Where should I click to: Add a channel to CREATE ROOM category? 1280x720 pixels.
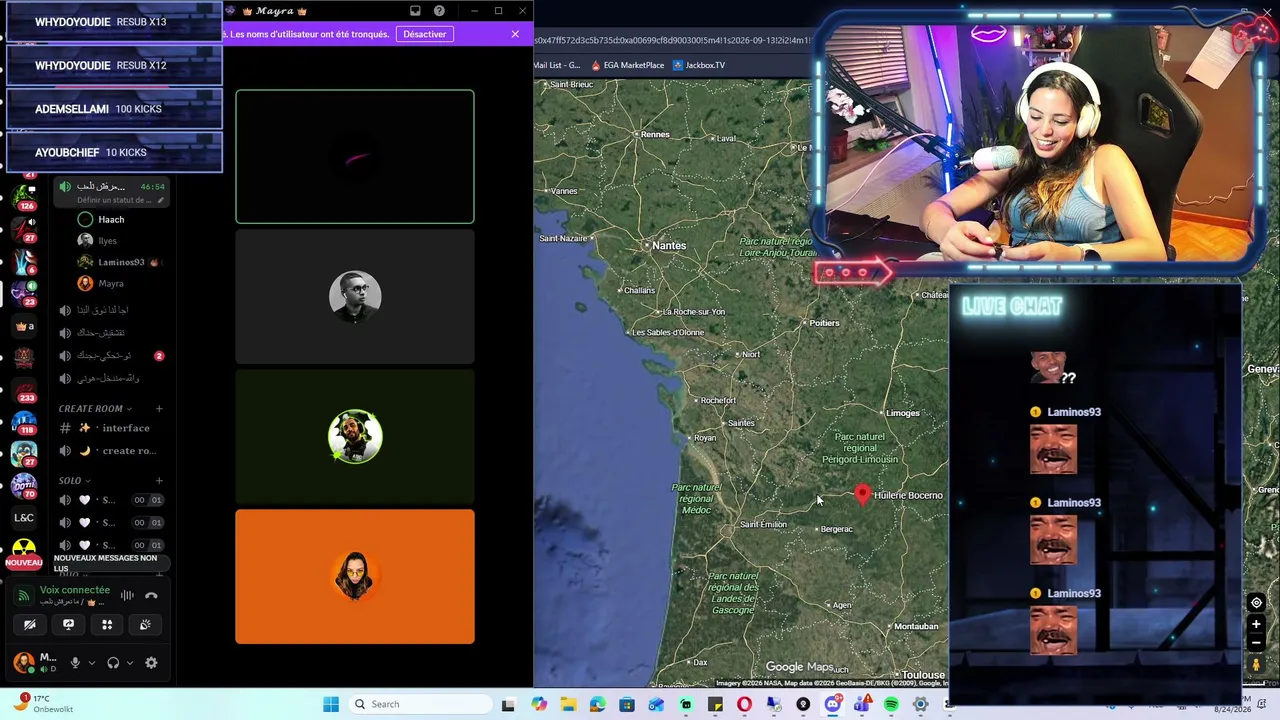pos(158,408)
